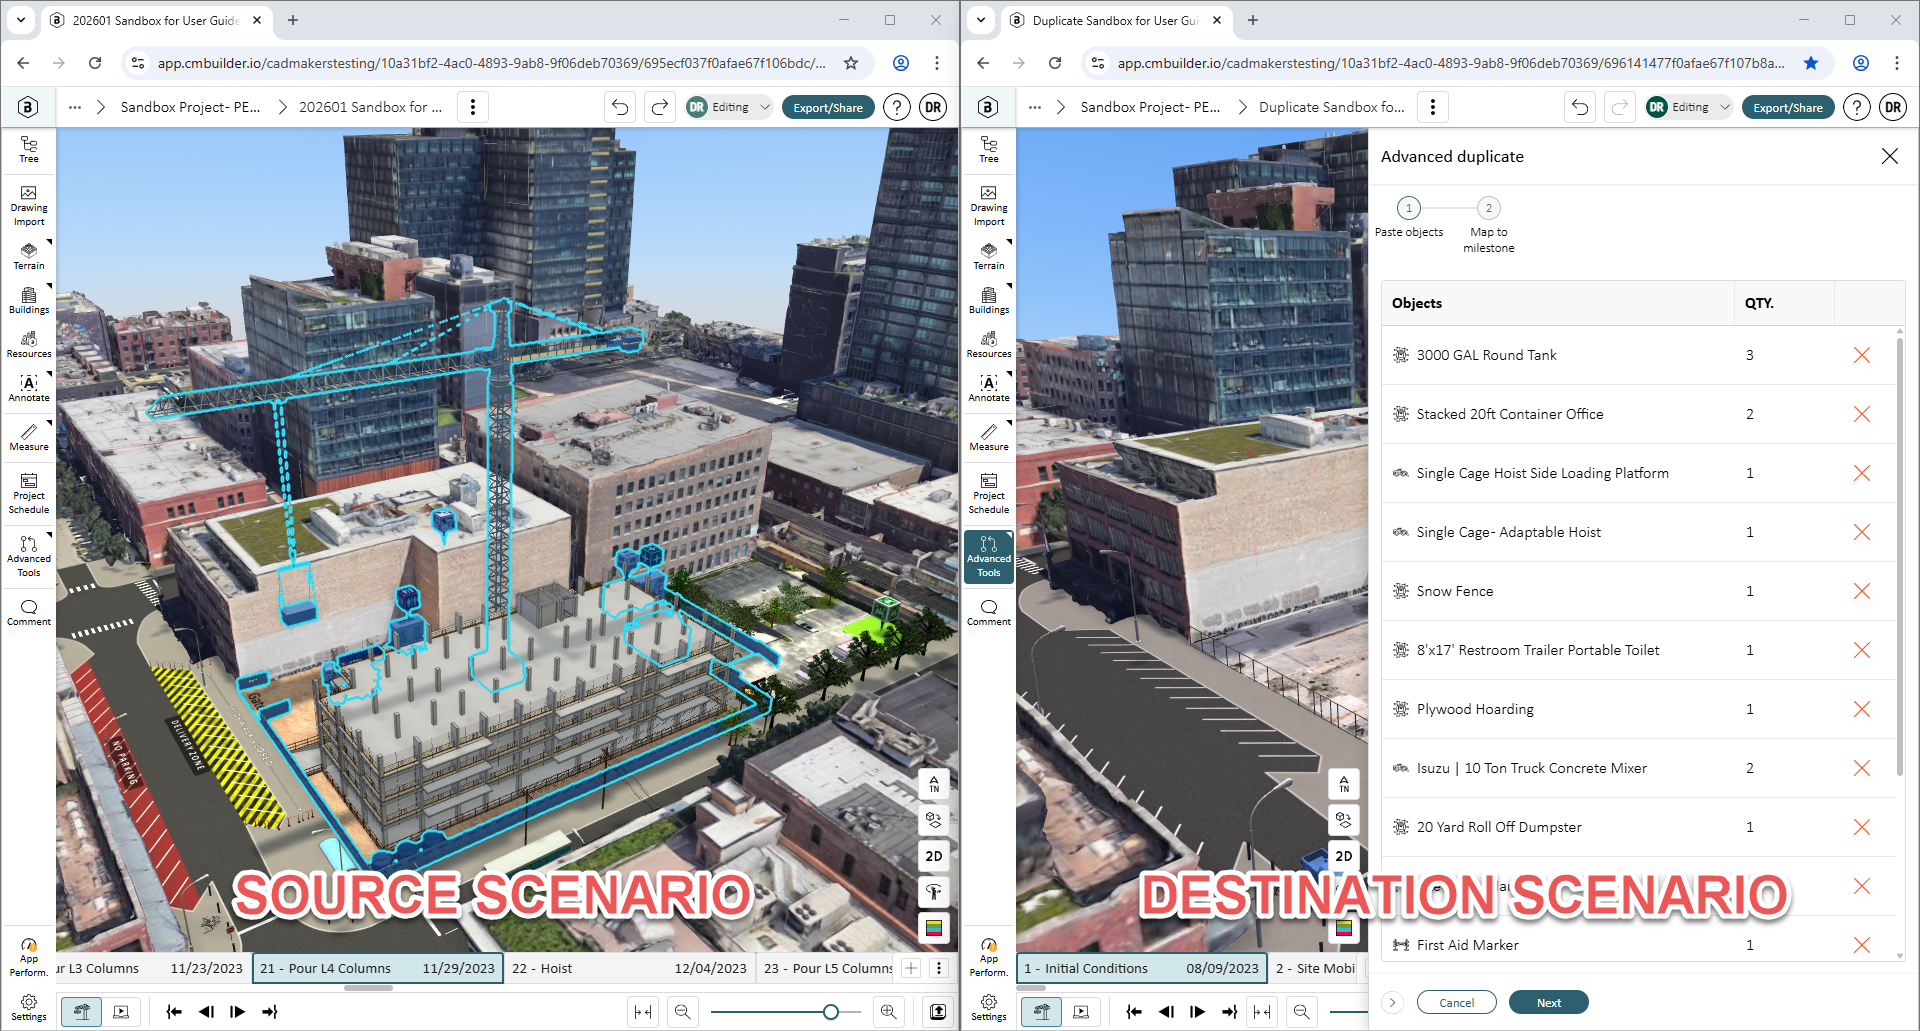Open Advanced Tools in left window

pyautogui.click(x=29, y=556)
